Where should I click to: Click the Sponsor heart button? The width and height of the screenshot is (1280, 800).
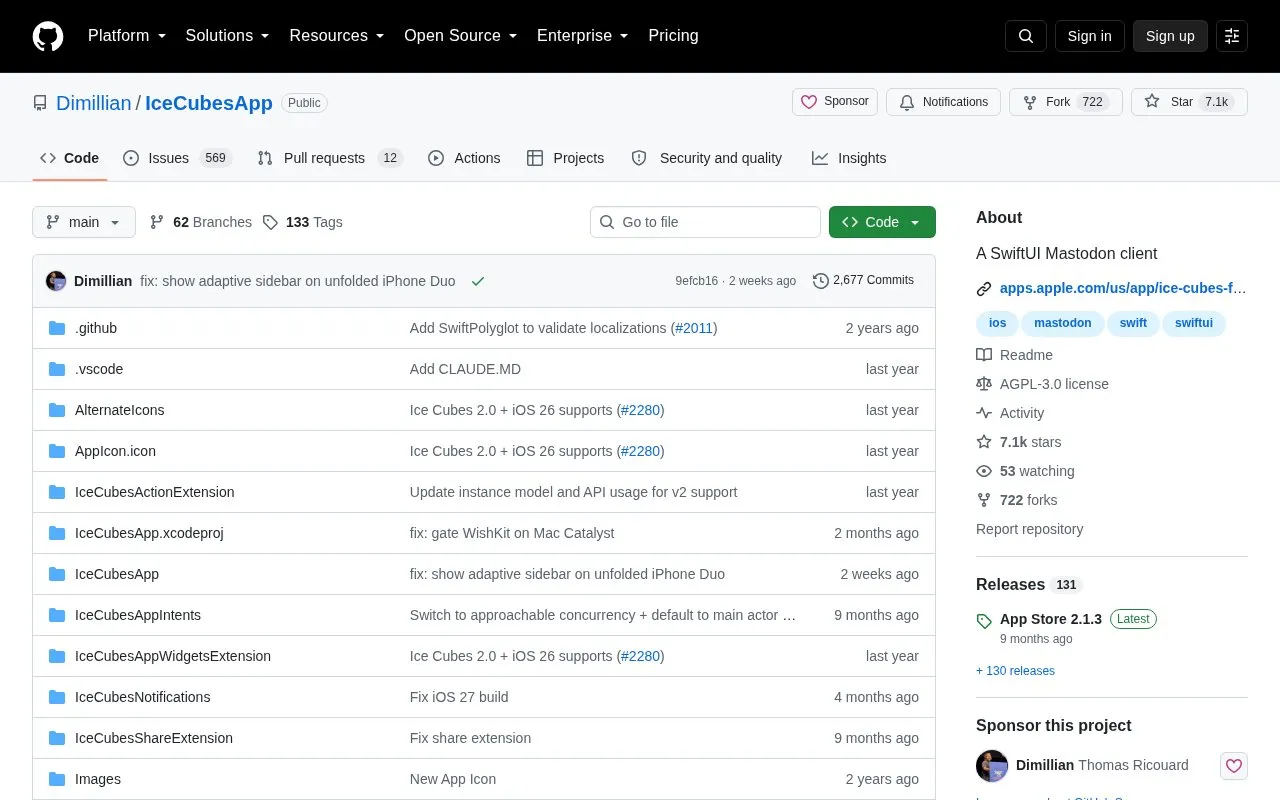(835, 102)
